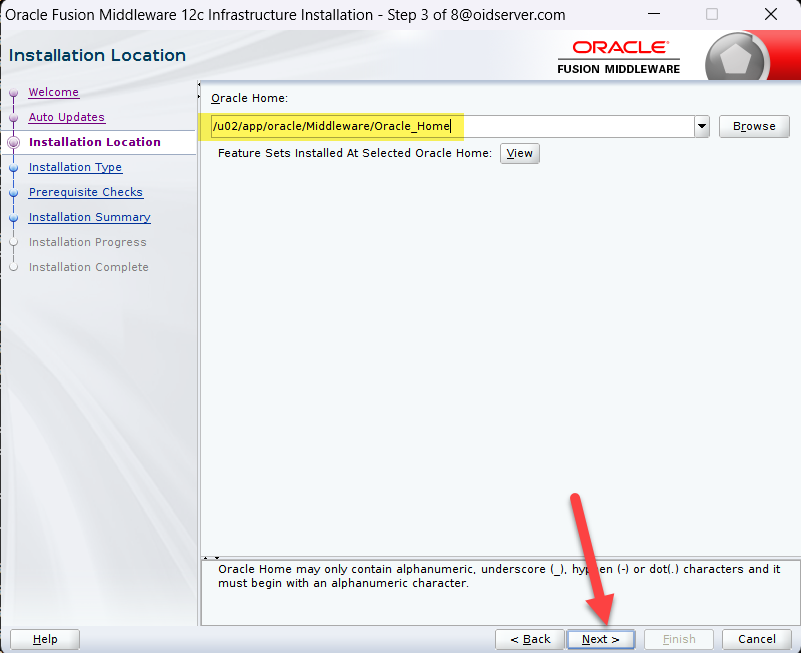The image size is (801, 653).
Task: Cancel the installation
Action: 756,639
